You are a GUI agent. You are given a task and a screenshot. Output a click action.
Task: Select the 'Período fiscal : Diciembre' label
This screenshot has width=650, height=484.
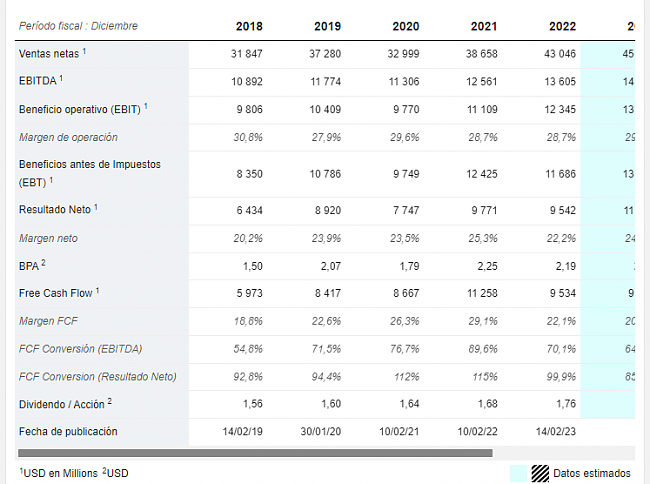[78, 26]
